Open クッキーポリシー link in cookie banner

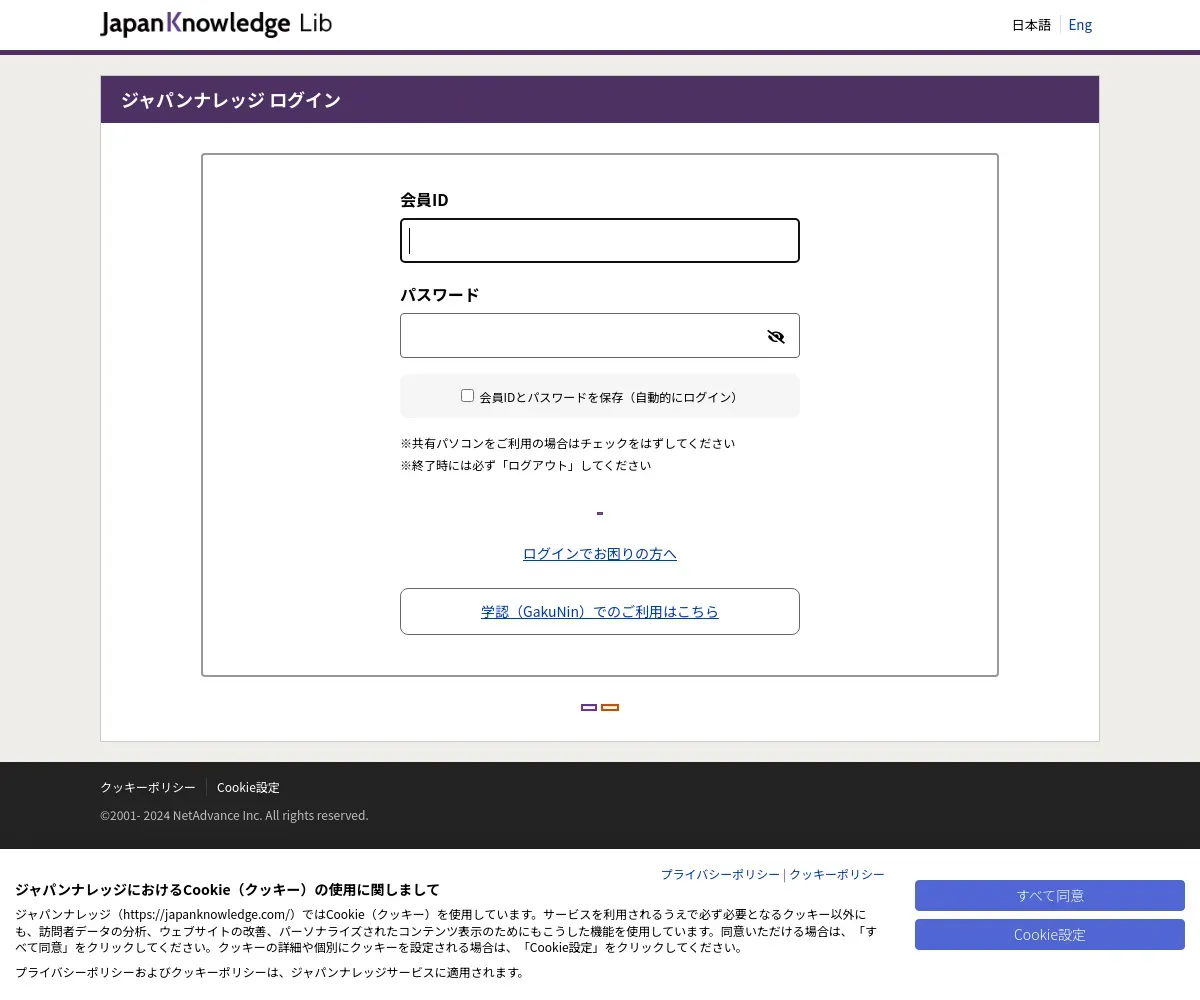837,874
